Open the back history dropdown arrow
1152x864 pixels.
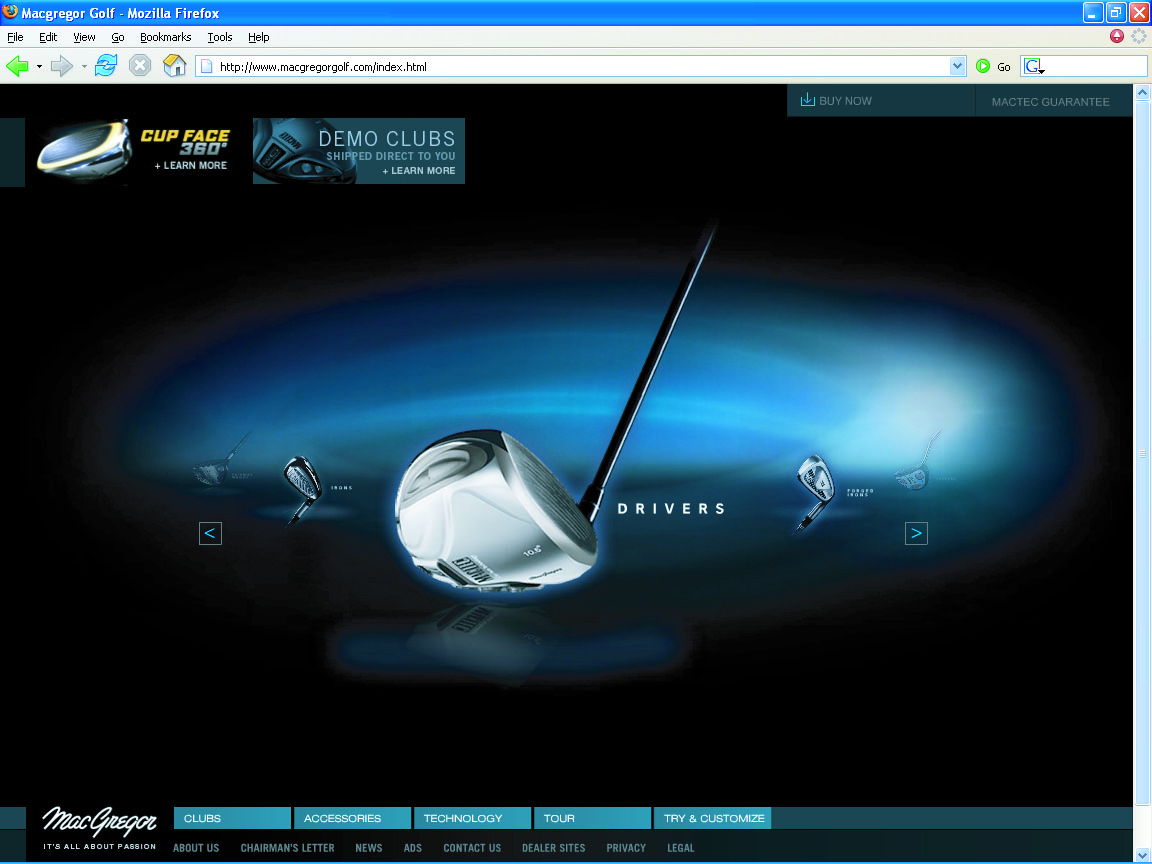[39, 66]
